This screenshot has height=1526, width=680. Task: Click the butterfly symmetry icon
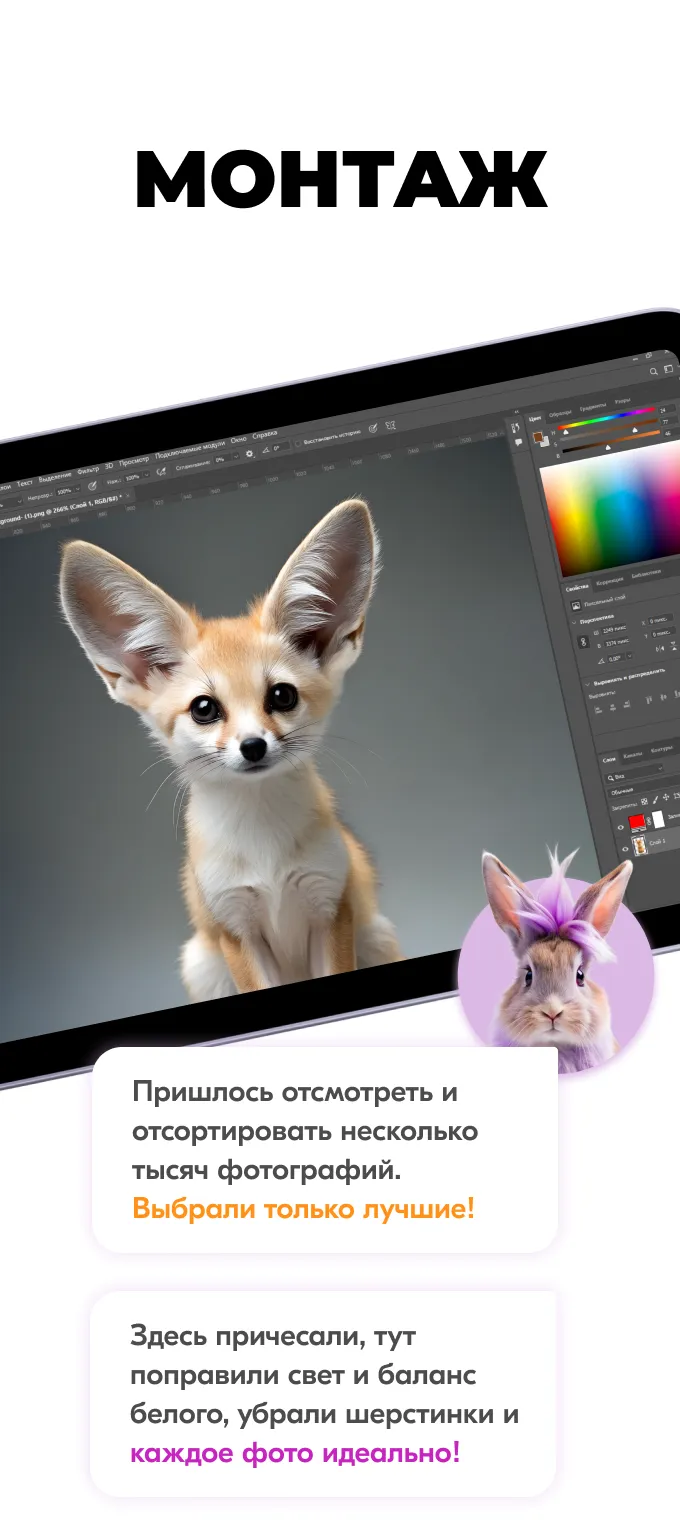[390, 424]
